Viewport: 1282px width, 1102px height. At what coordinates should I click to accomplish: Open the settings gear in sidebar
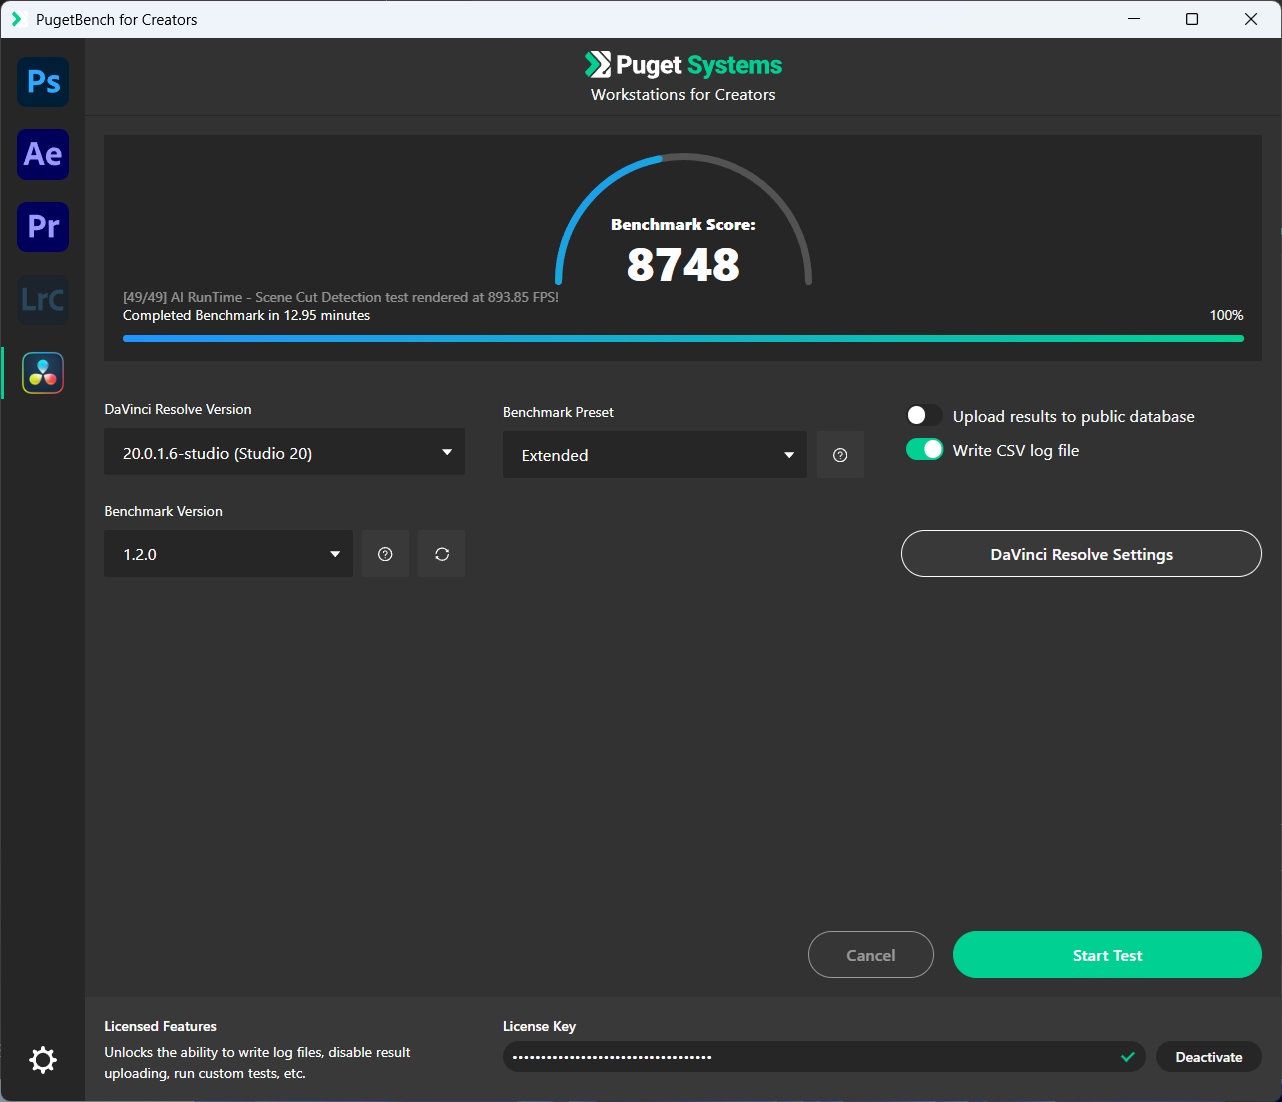click(x=43, y=1060)
